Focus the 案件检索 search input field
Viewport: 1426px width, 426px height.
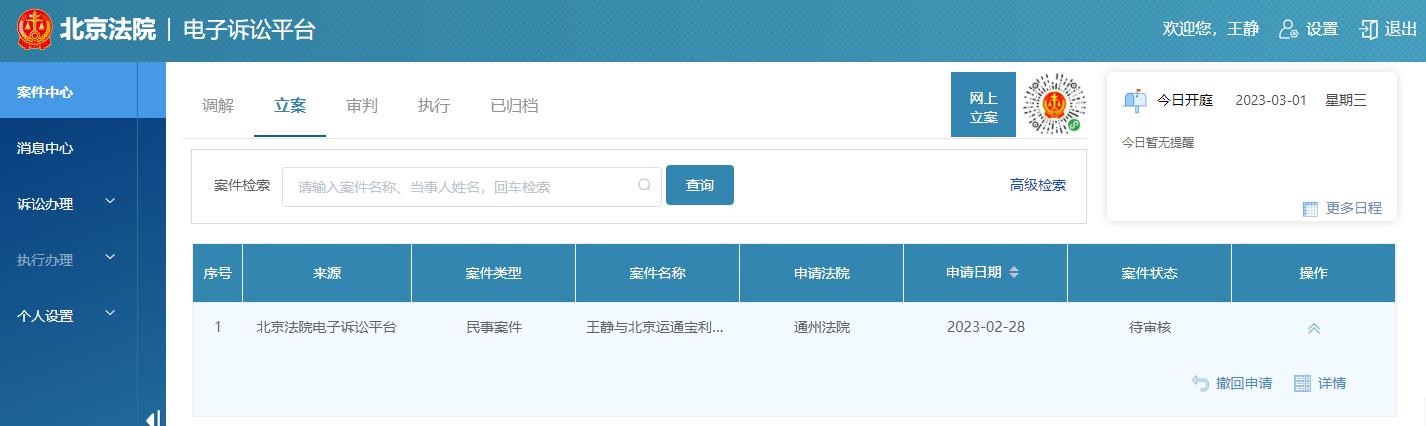472,186
